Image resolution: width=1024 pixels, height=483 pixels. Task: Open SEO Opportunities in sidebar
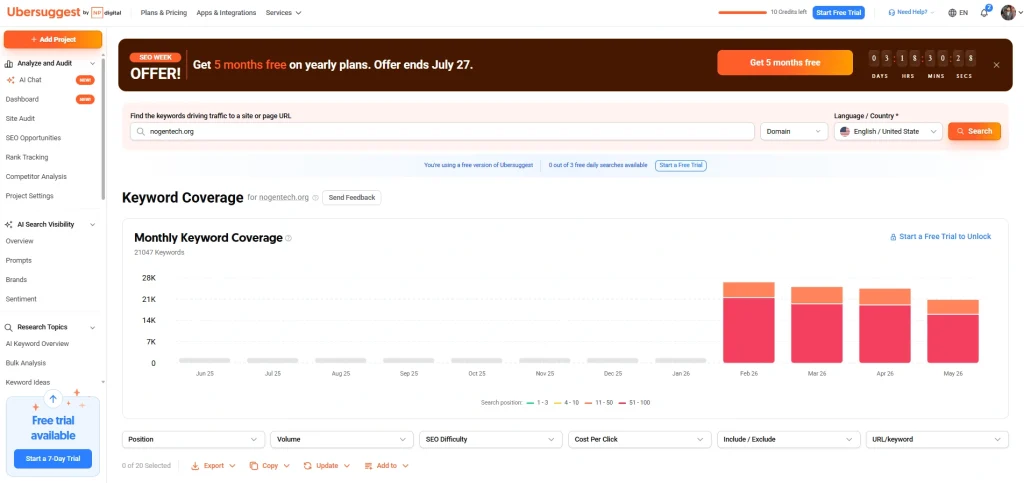pyautogui.click(x=33, y=138)
